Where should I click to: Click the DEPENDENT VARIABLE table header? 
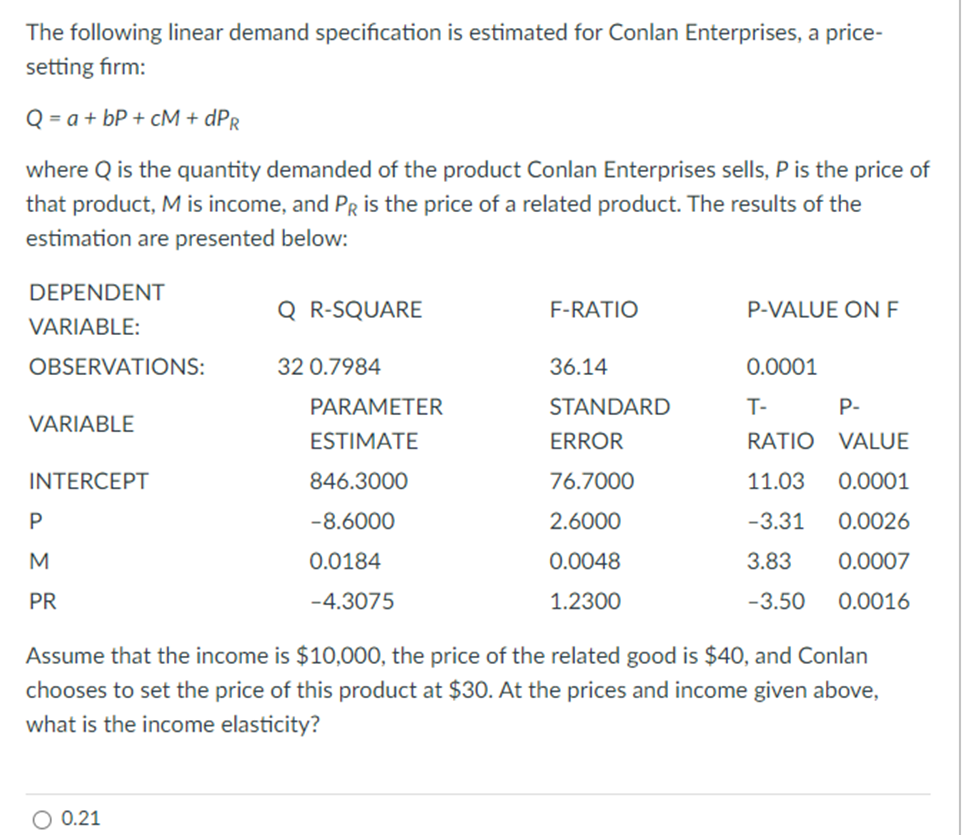click(97, 309)
